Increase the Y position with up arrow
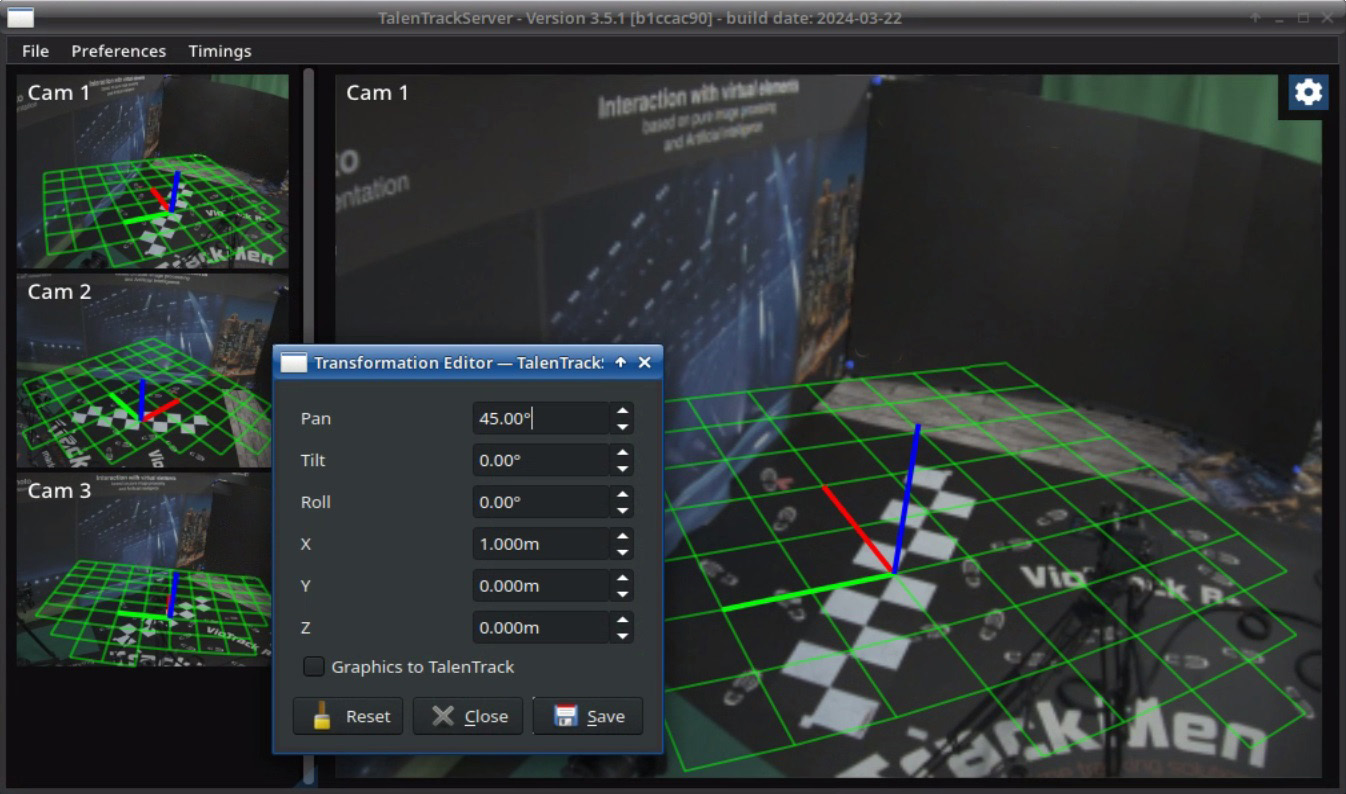Viewport: 1346px width, 794px height. 622,578
